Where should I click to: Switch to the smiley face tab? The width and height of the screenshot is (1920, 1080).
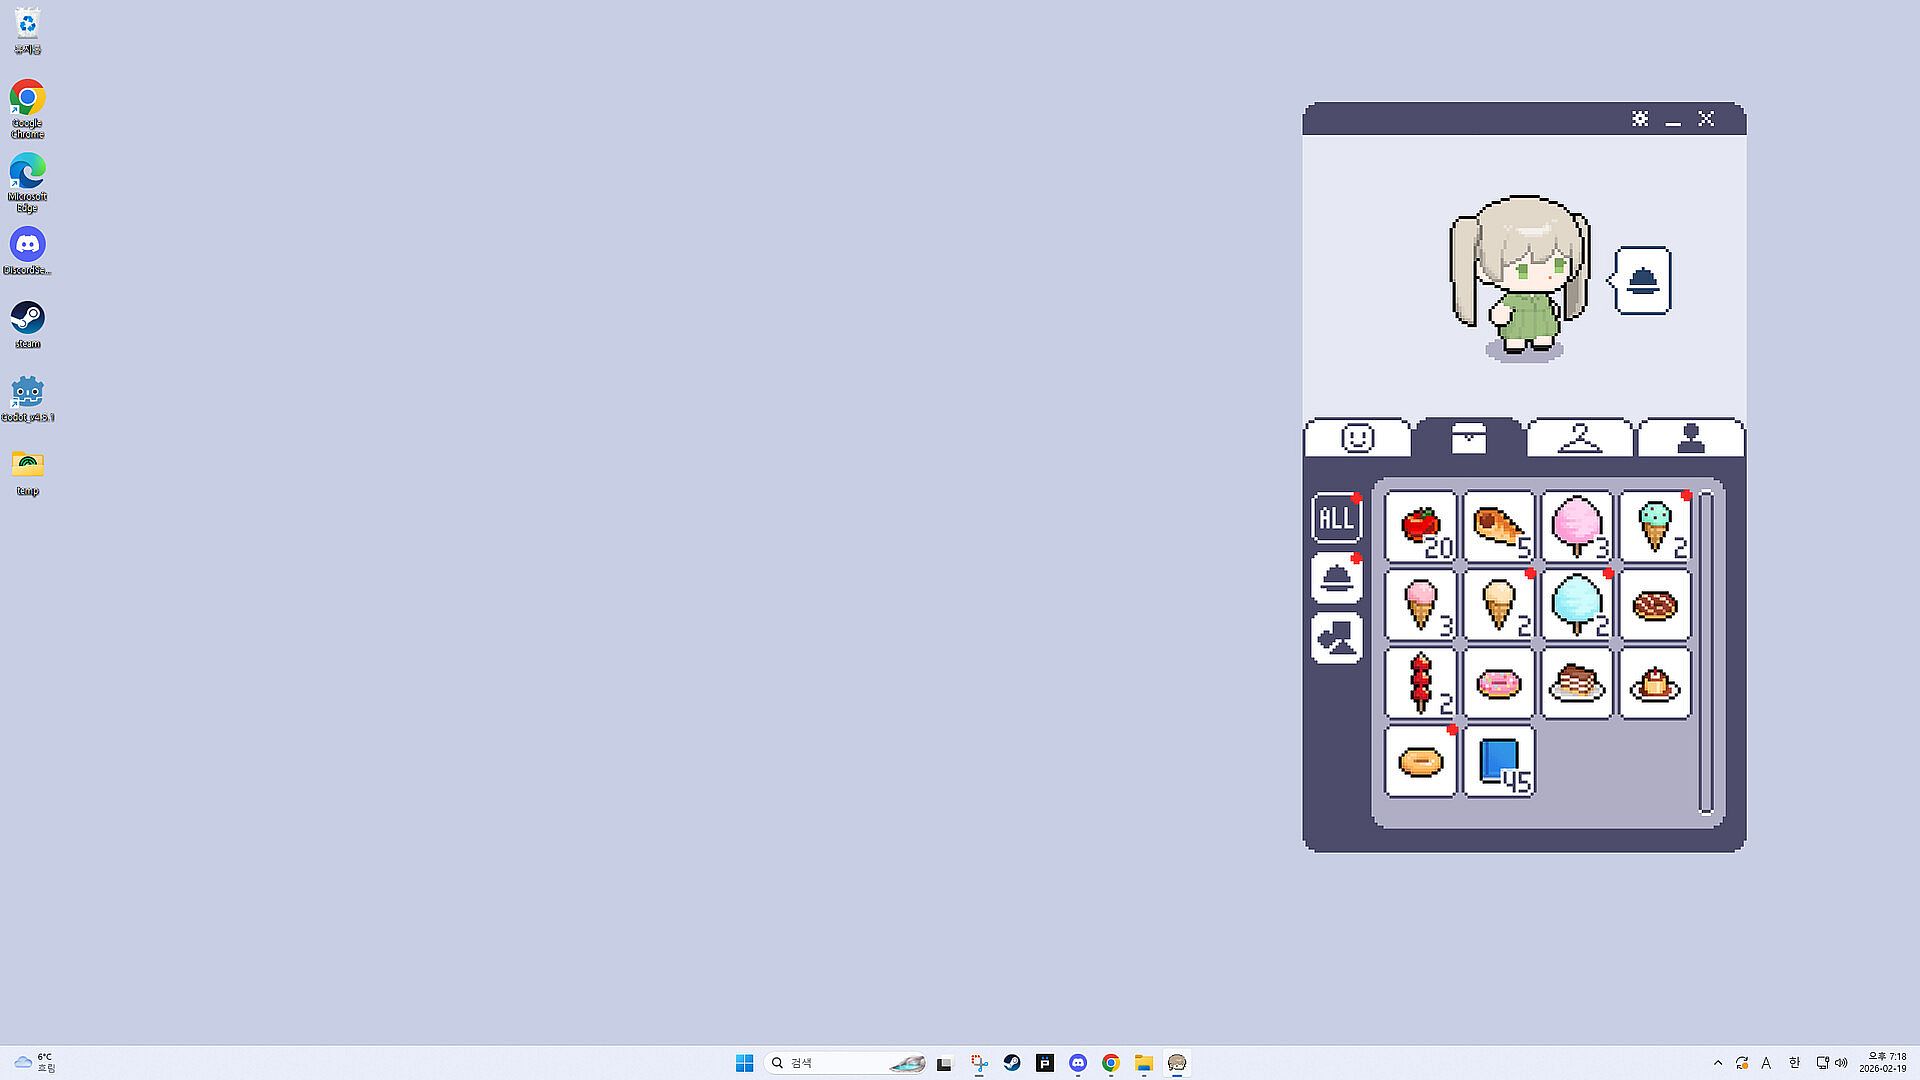1357,438
